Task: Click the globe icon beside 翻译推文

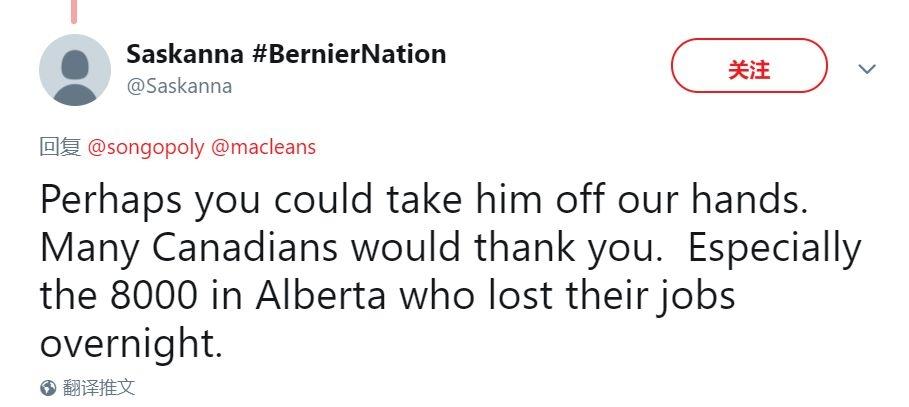Action: (x=47, y=388)
